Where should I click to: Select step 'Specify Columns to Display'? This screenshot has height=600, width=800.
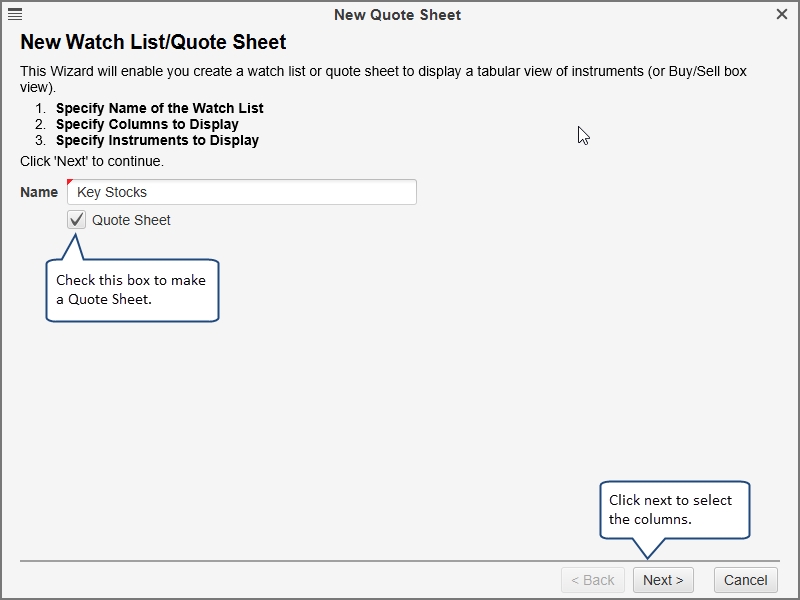147,124
